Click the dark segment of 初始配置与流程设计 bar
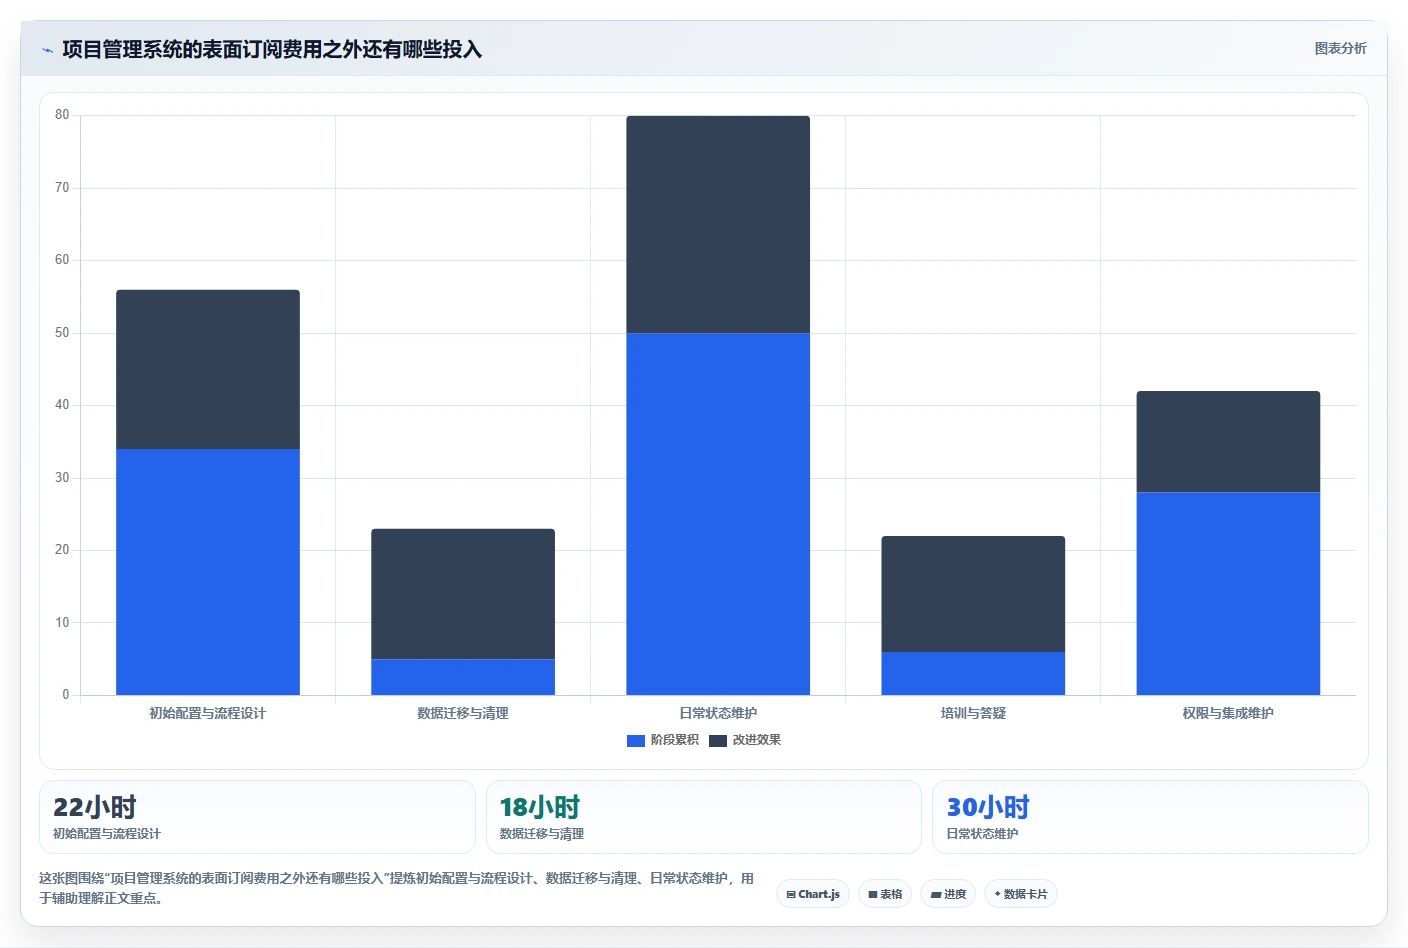 click(208, 369)
